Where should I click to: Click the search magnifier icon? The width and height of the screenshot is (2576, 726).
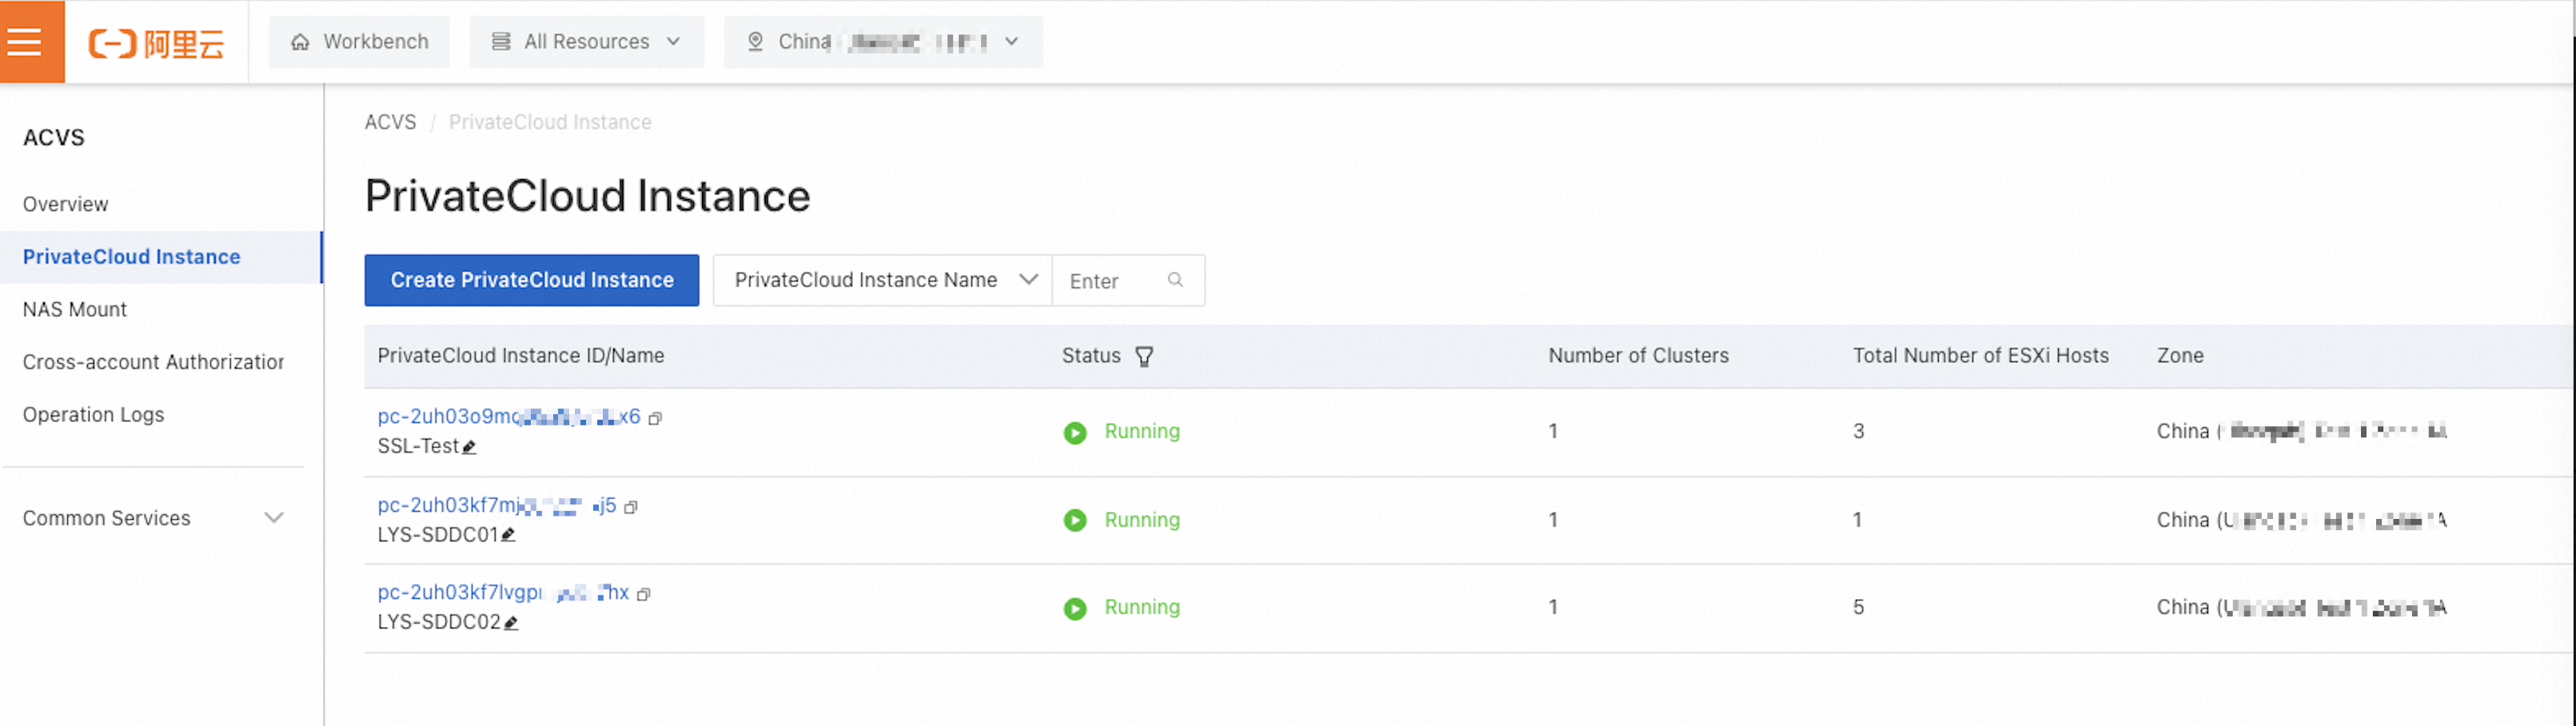(1175, 281)
